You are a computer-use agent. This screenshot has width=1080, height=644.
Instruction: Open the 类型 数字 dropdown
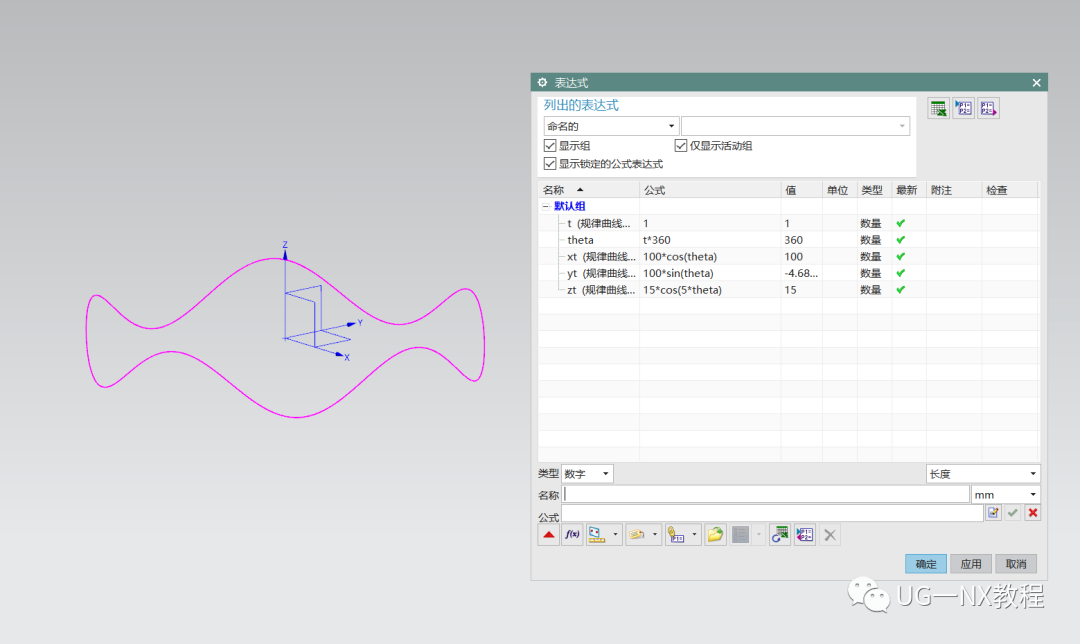pos(588,474)
